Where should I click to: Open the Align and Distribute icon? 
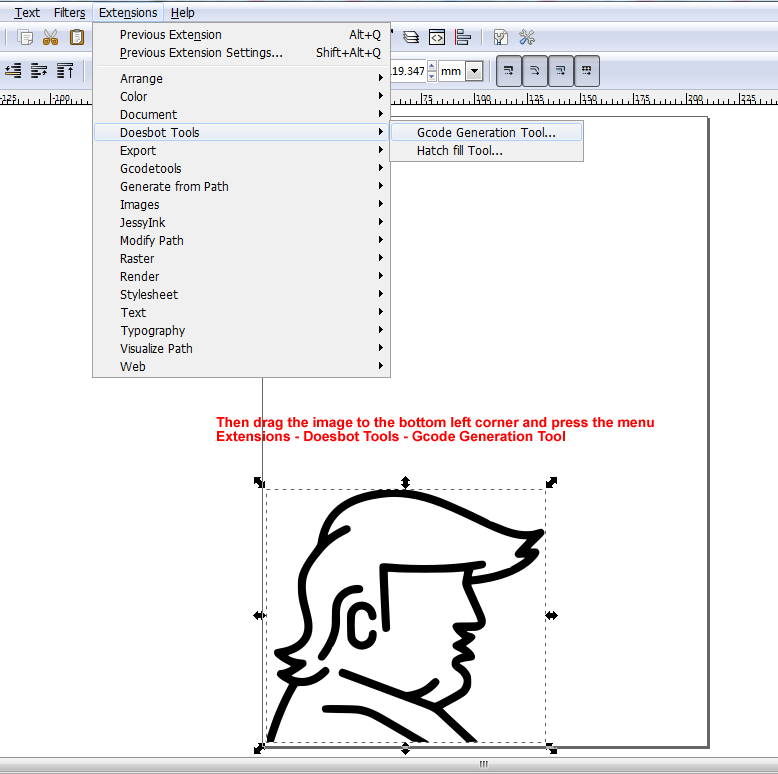[463, 38]
